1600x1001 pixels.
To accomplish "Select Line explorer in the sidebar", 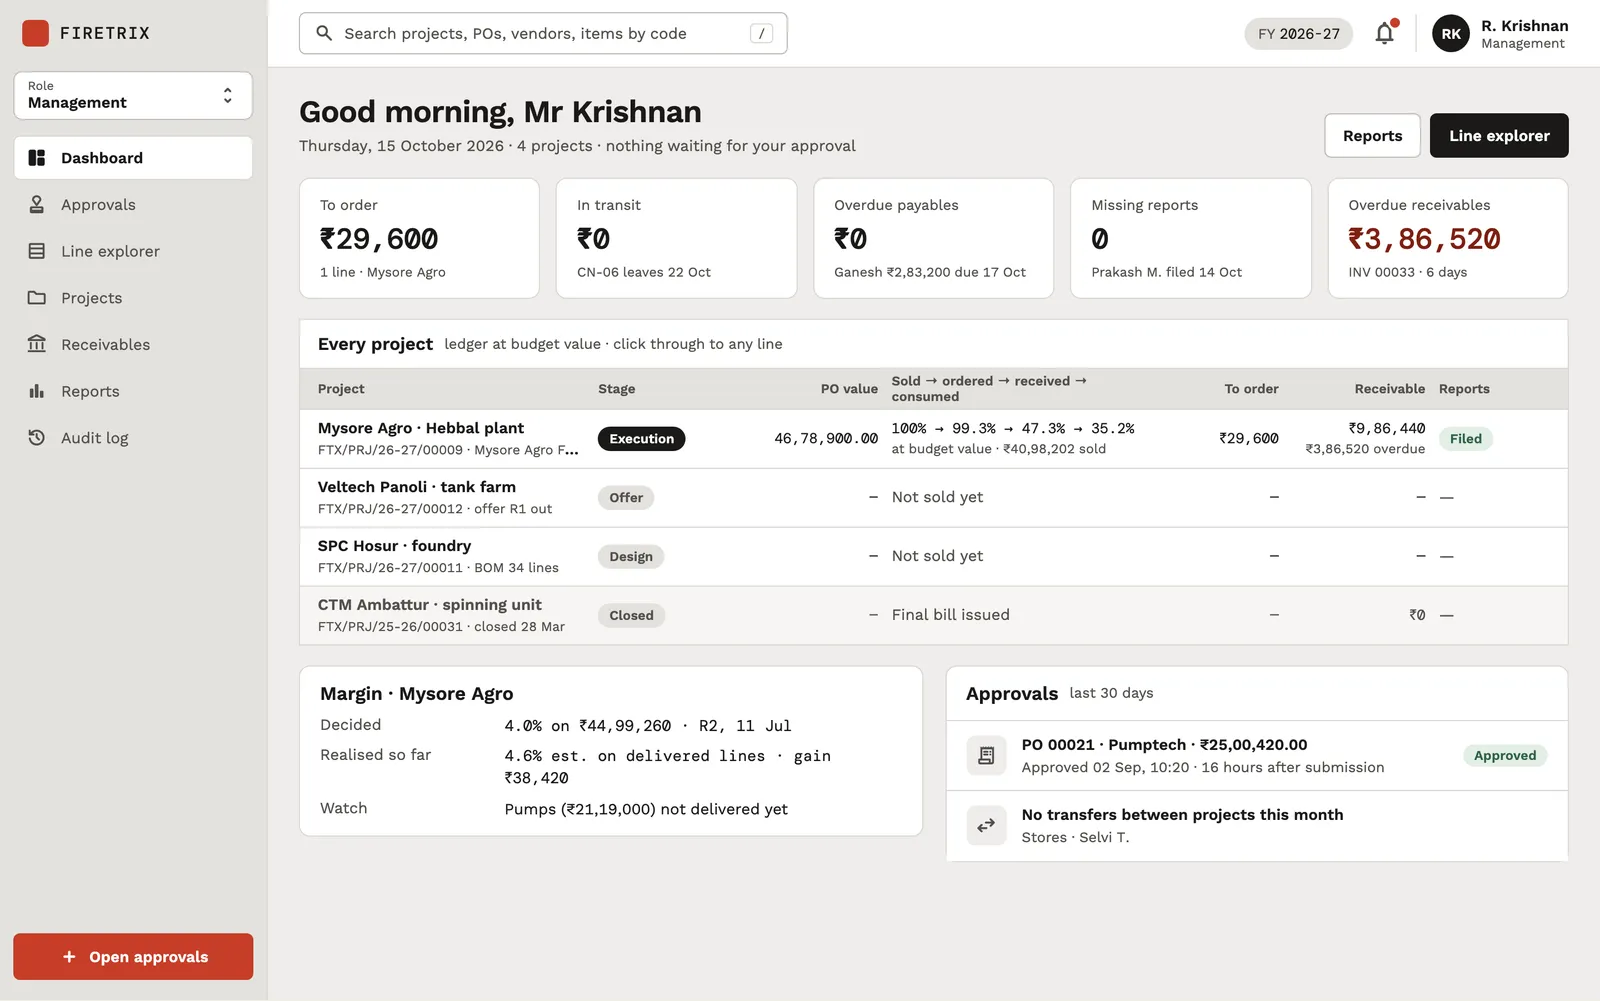I will (133, 251).
